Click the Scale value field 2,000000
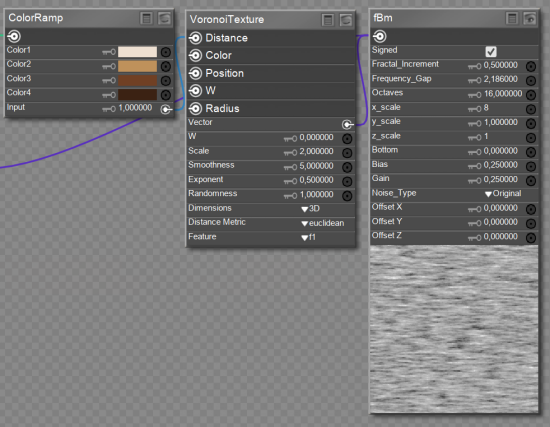The height and width of the screenshot is (427, 550). [316, 152]
